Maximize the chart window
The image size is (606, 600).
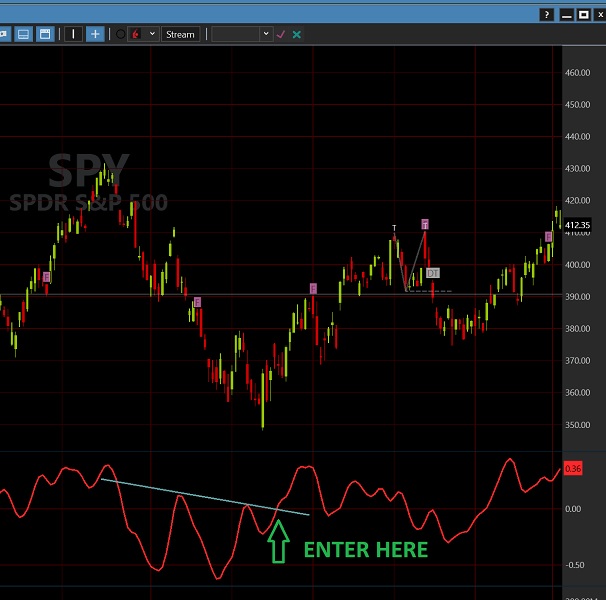584,15
